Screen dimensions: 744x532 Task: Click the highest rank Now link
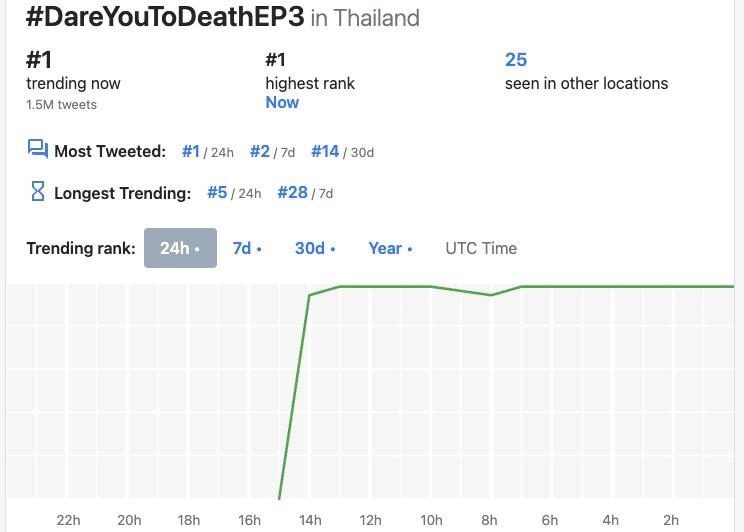[282, 102]
